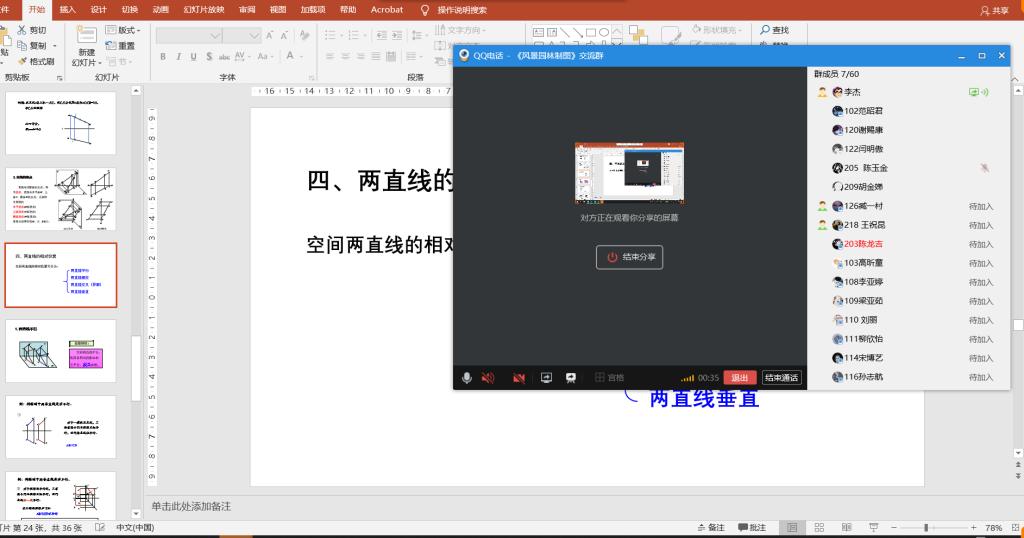Click the screen share icon in call toolbar
This screenshot has width=1024, height=538.
click(x=546, y=378)
